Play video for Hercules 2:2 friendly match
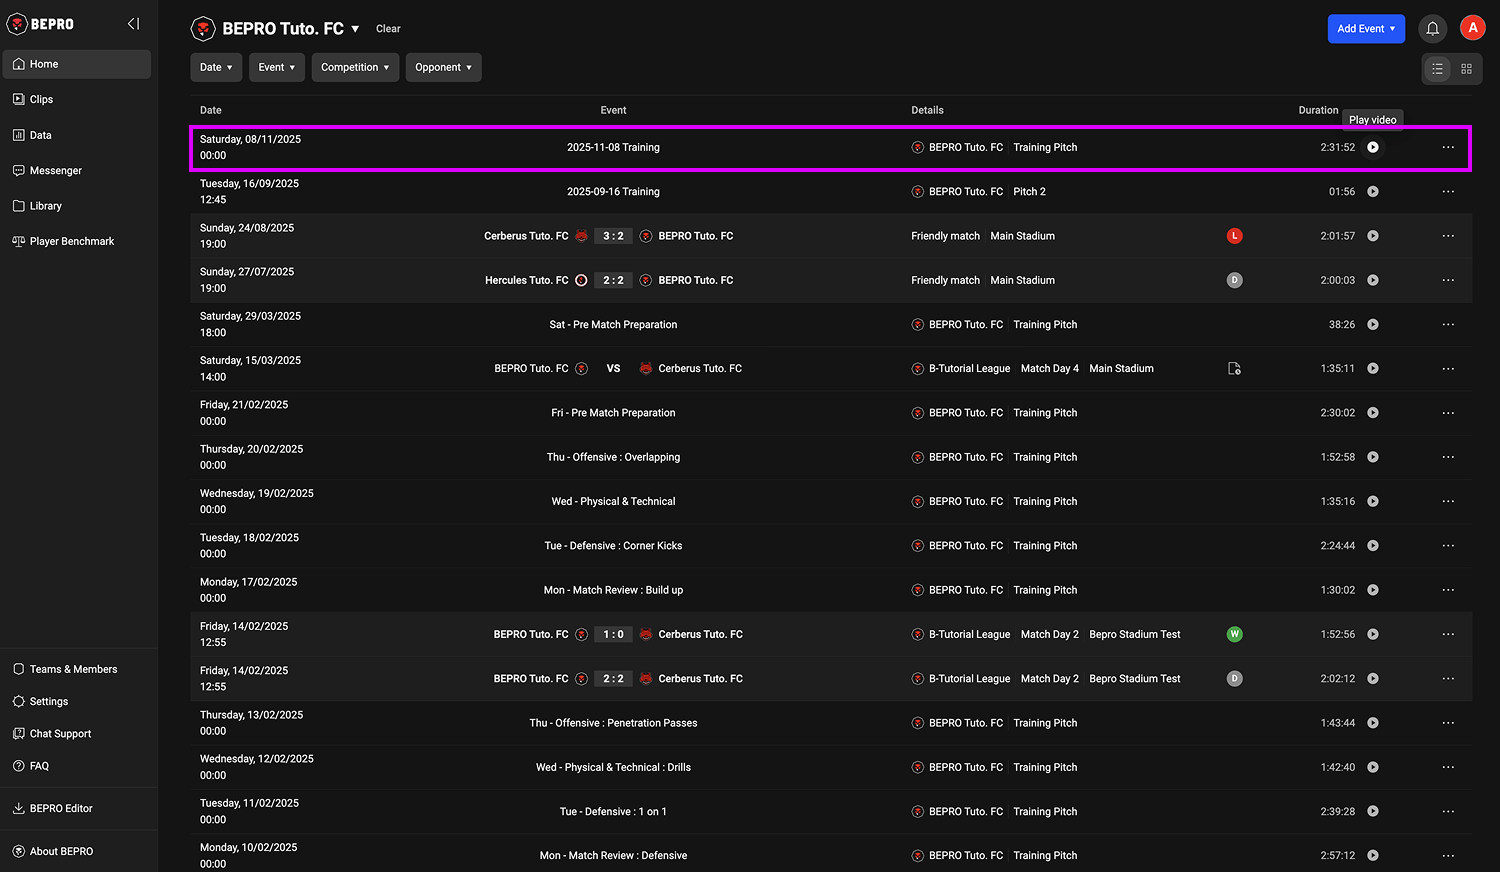This screenshot has height=872, width=1500. [x=1373, y=280]
